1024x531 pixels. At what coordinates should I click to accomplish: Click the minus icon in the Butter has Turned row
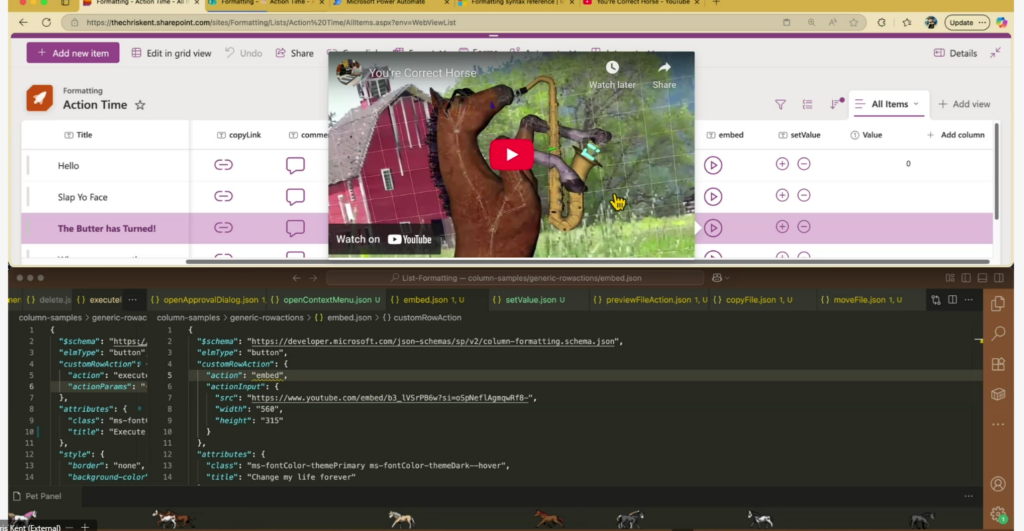[804, 227]
